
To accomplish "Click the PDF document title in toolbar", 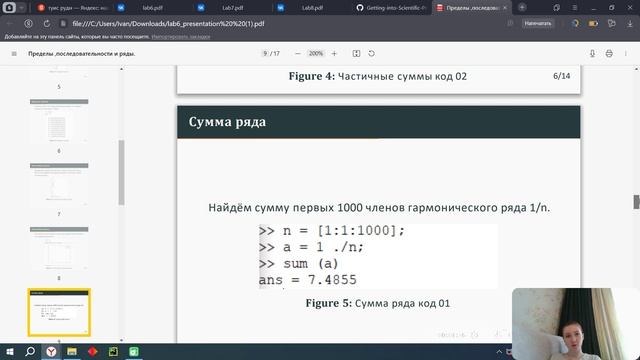I will point(82,53).
